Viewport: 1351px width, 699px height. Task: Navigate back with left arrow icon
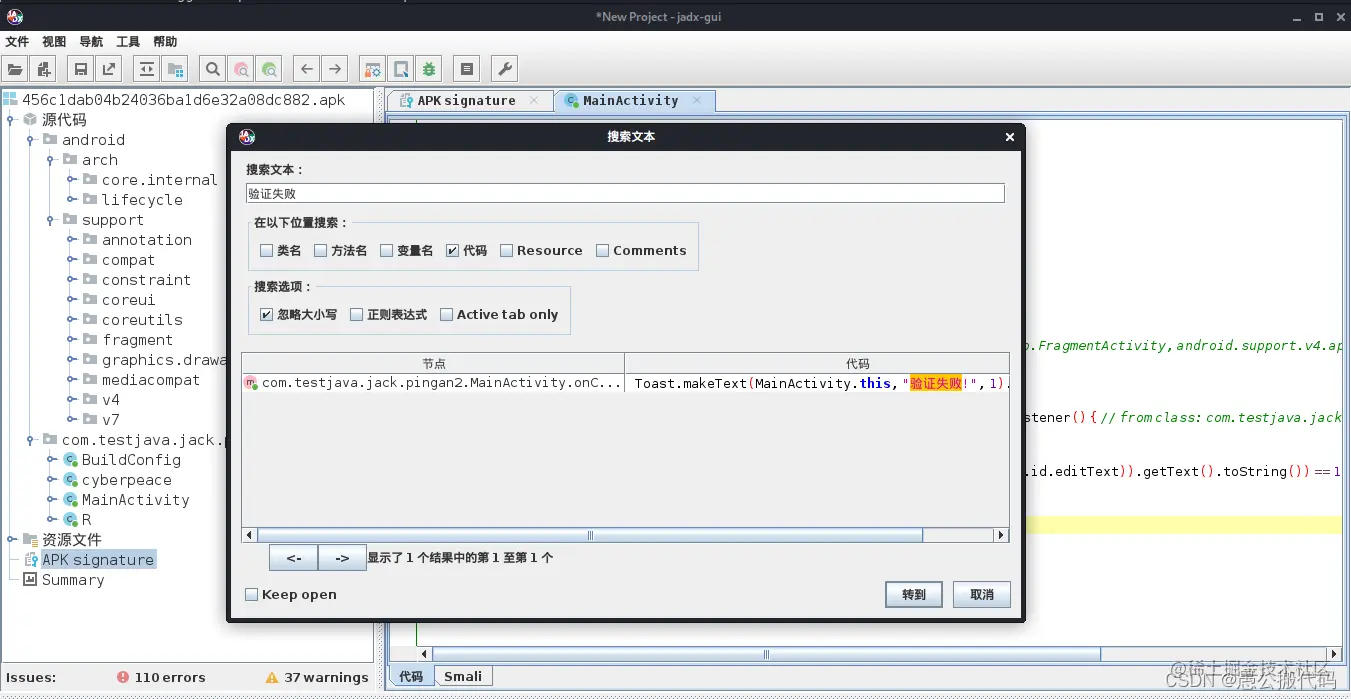coord(307,69)
